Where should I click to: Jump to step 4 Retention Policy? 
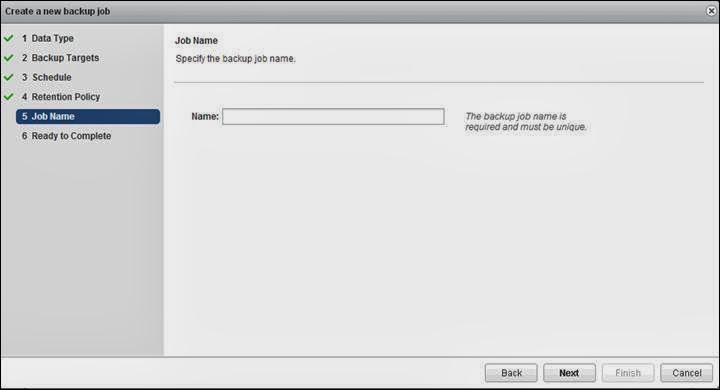(x=61, y=97)
